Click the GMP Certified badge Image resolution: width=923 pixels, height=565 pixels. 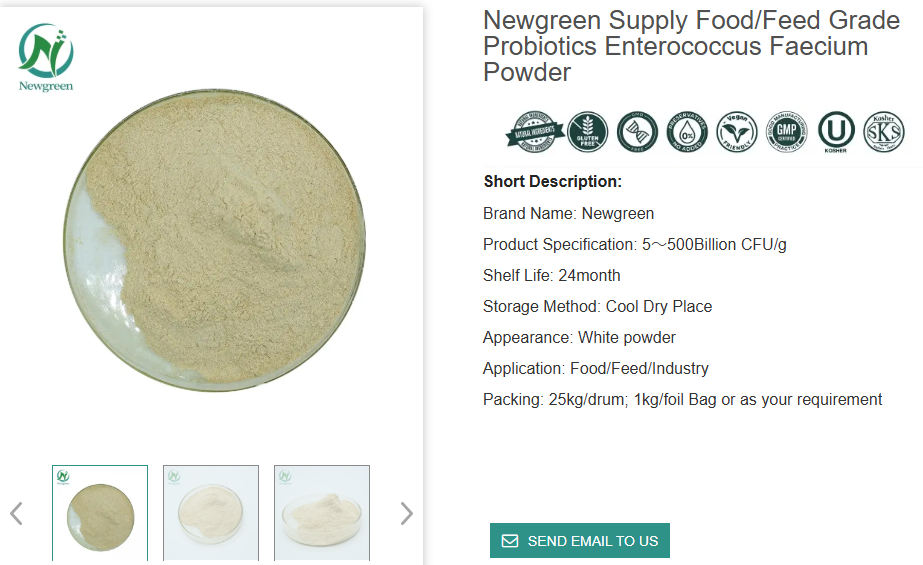tap(786, 131)
